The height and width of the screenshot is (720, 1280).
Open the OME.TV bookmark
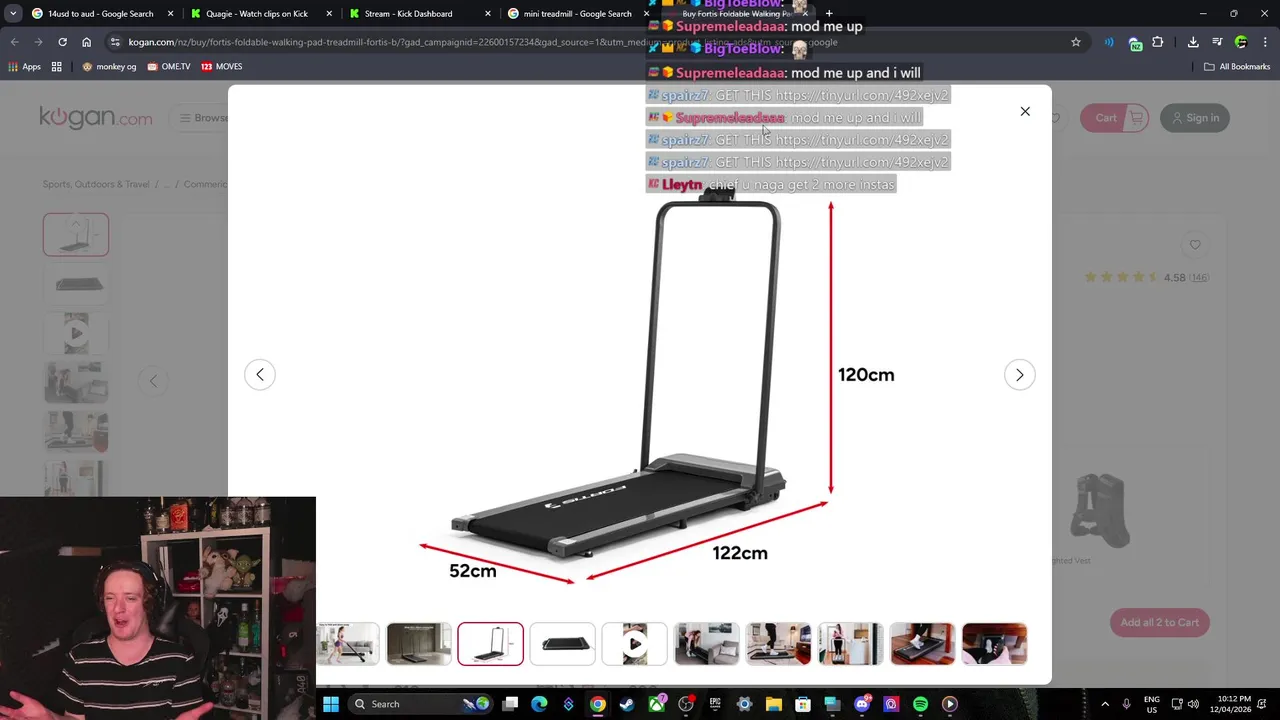(168, 67)
